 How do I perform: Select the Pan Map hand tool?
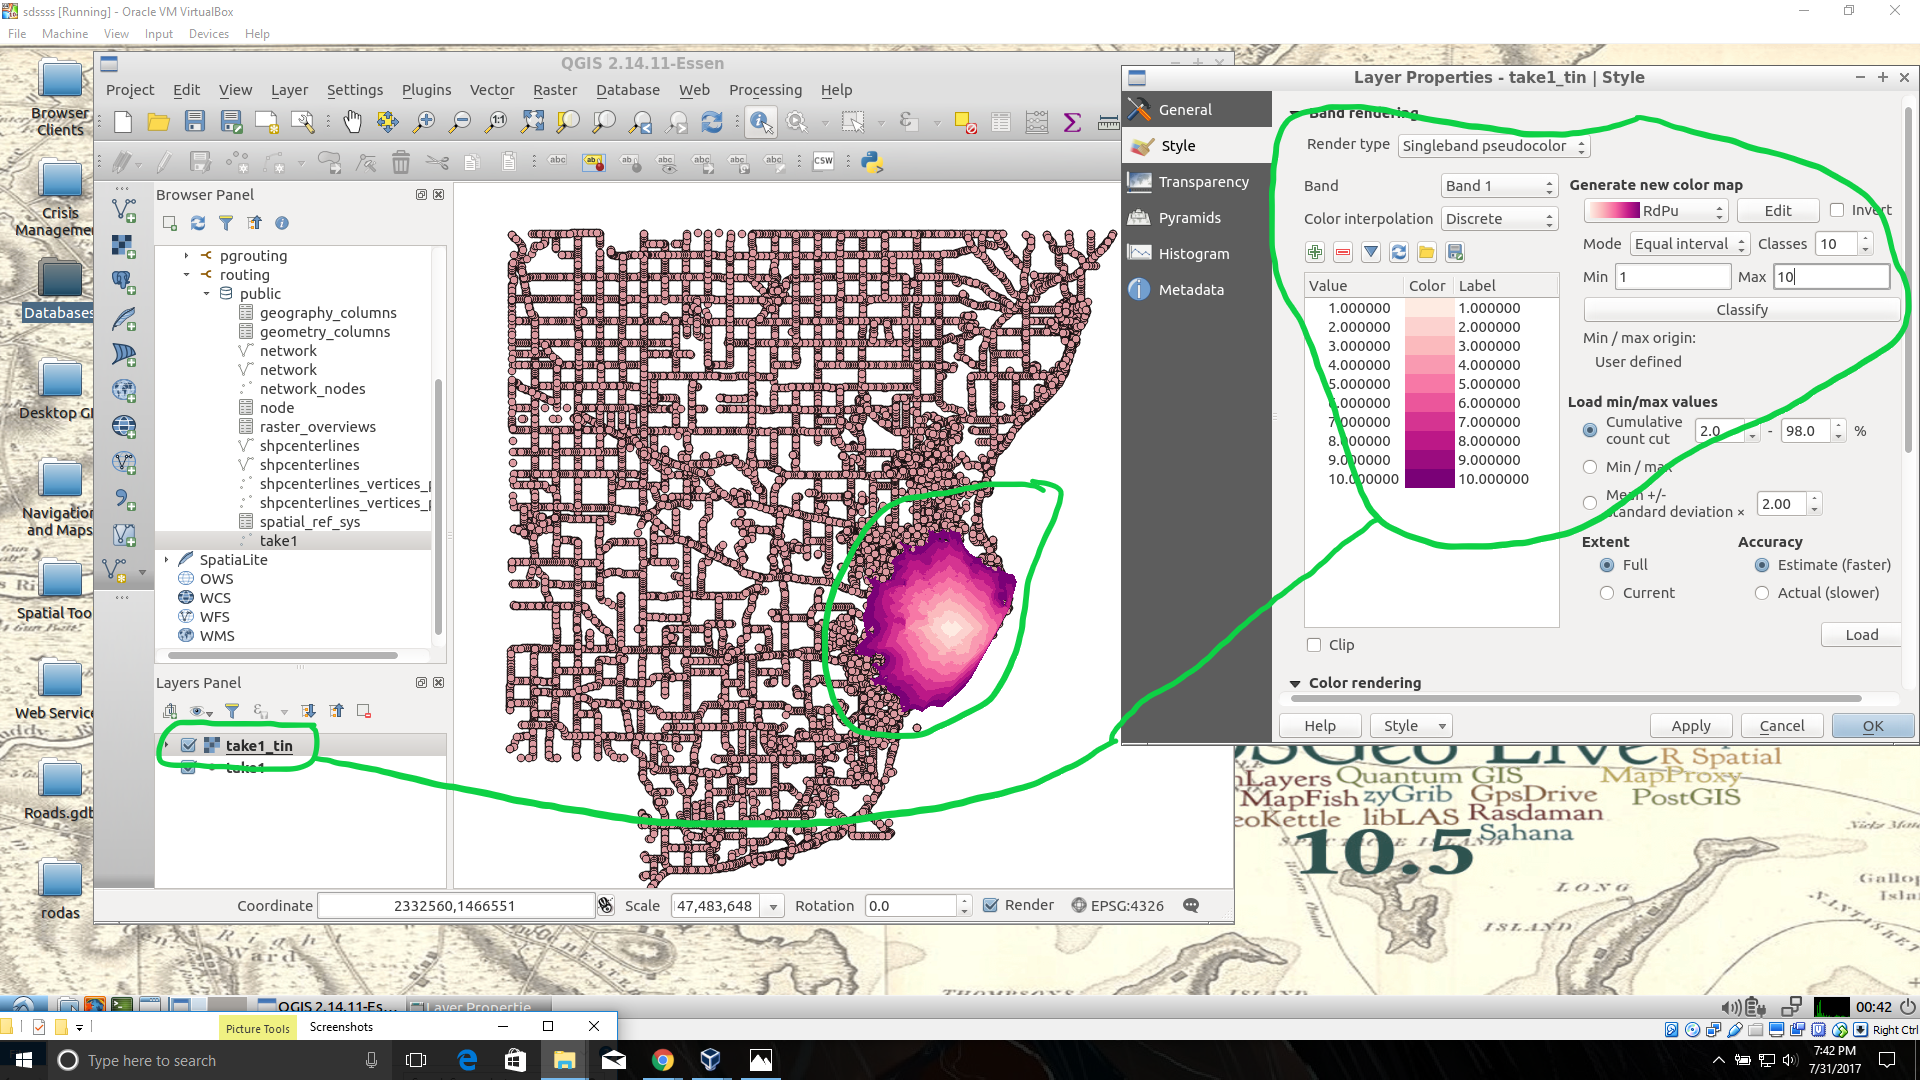click(352, 122)
